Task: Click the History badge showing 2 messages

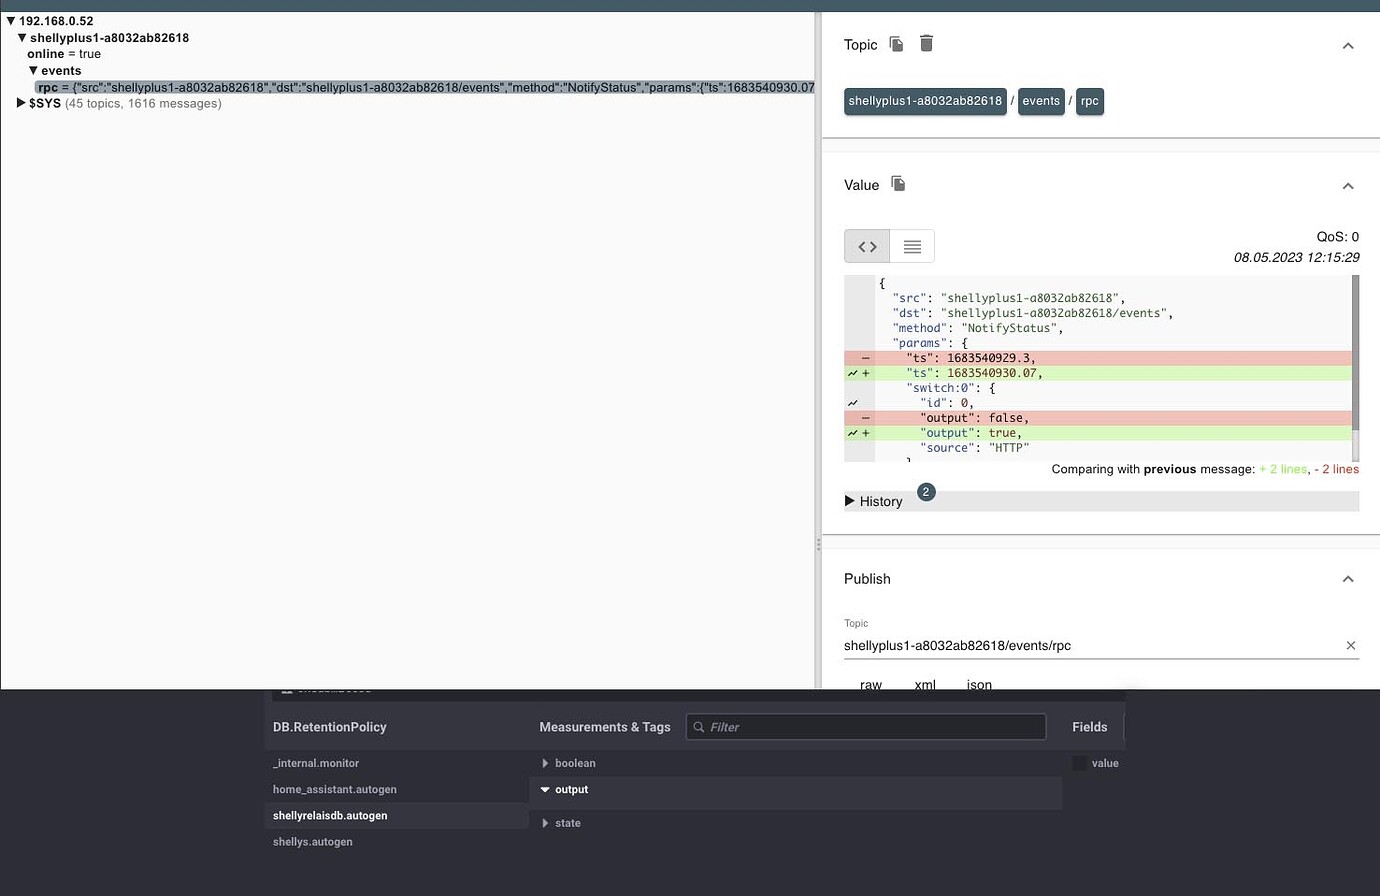Action: point(925,492)
